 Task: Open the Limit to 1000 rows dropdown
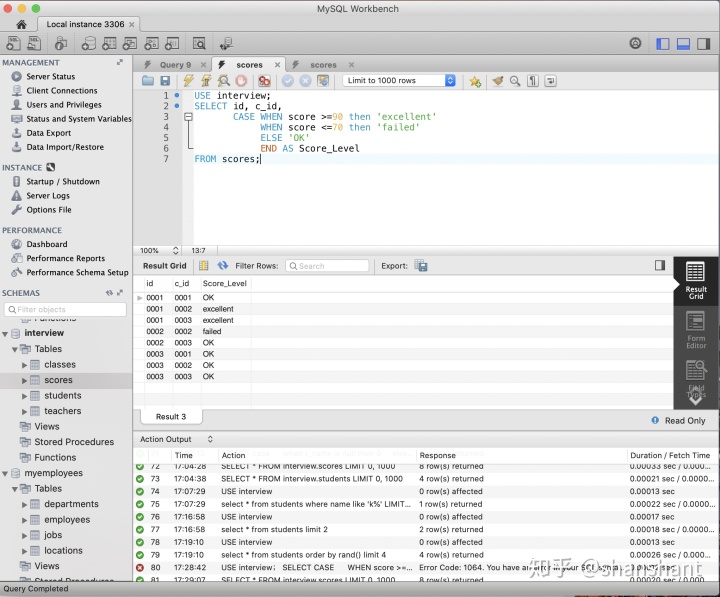399,80
